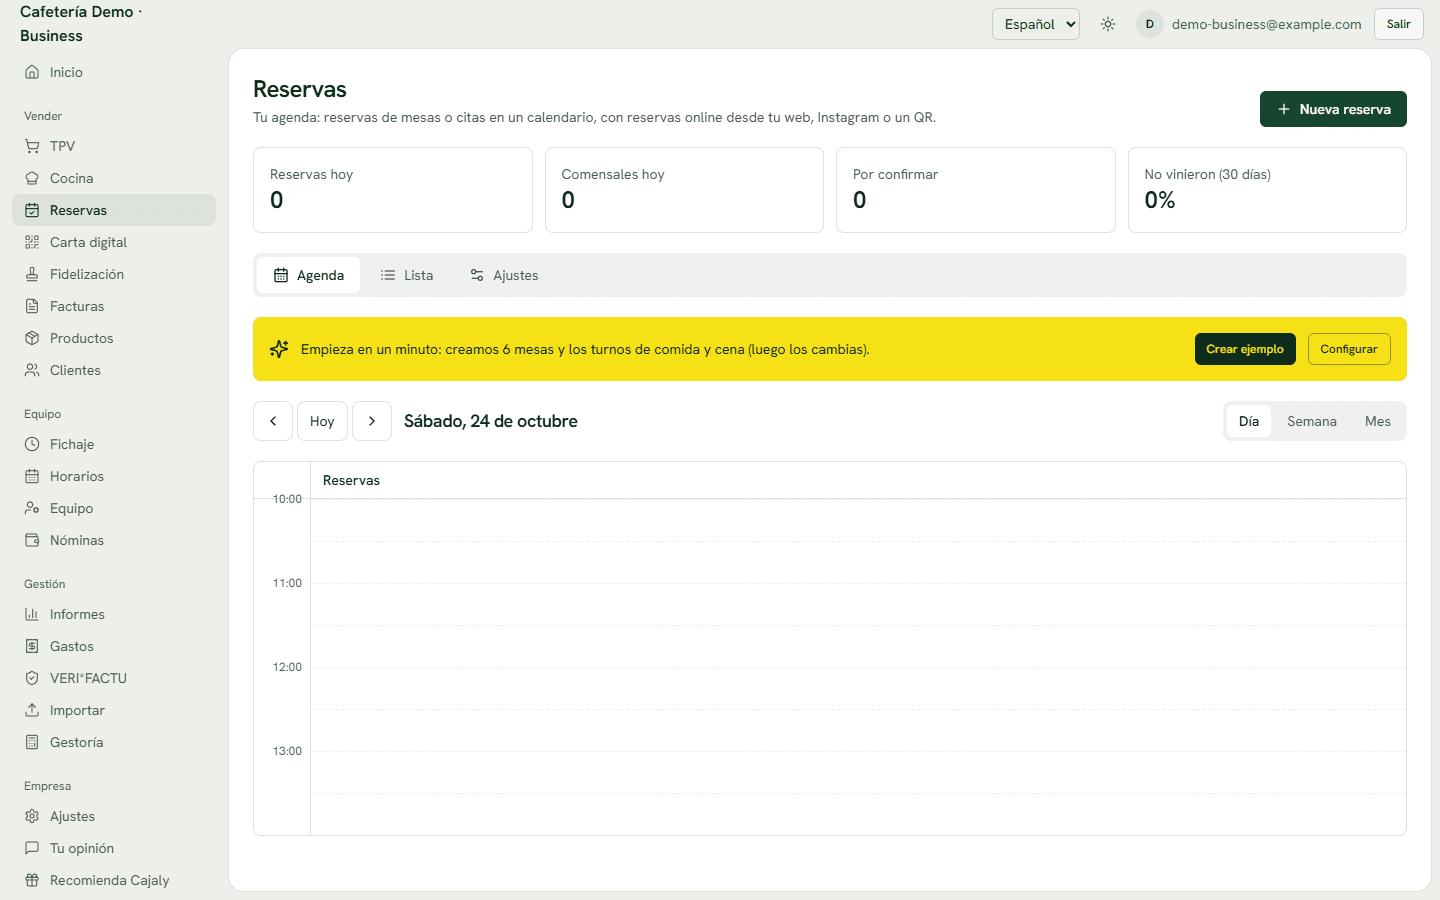The width and height of the screenshot is (1440, 900).
Task: Click Crear ejemplo in yellow banner
Action: (1245, 349)
